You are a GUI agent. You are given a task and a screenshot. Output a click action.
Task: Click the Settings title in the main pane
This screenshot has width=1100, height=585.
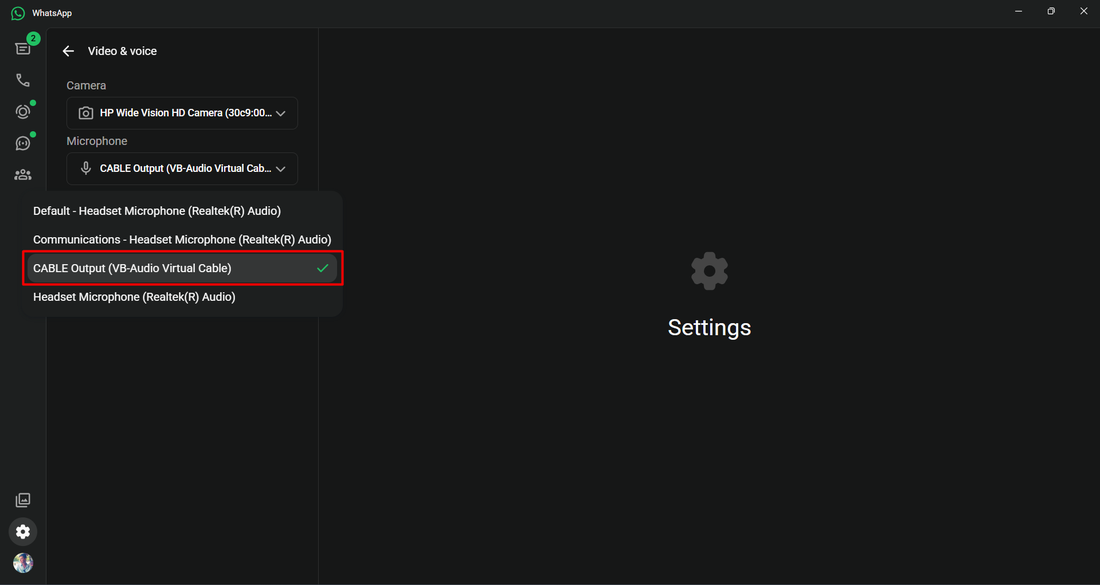[709, 328]
